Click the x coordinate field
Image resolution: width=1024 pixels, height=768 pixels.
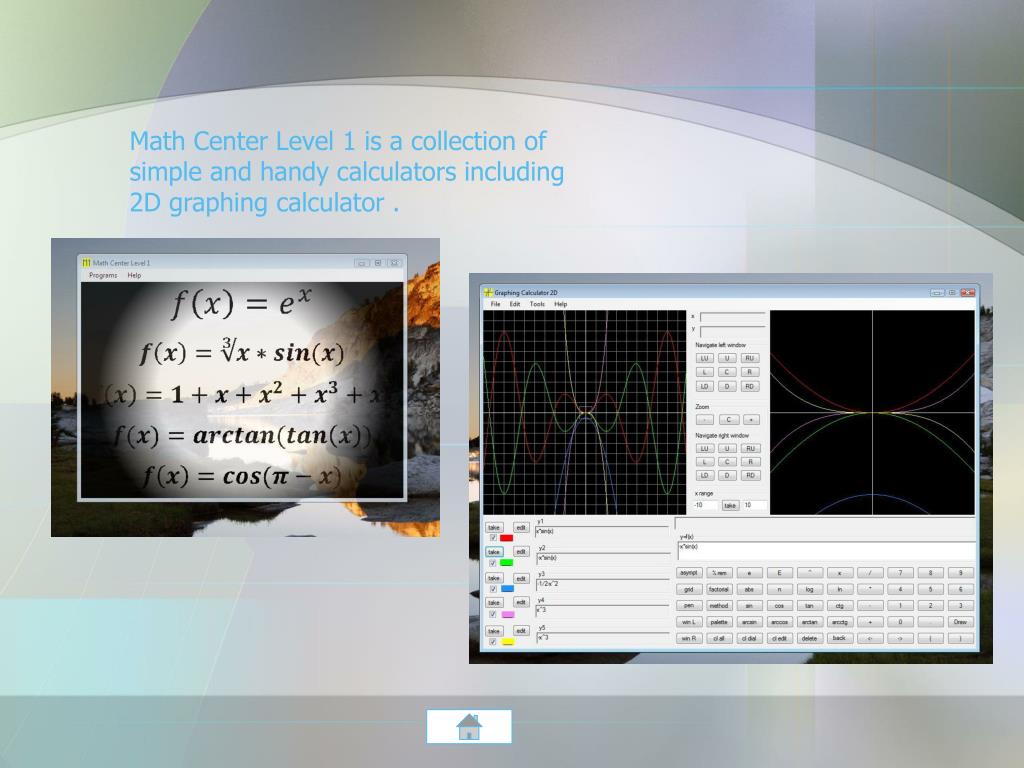click(x=732, y=317)
